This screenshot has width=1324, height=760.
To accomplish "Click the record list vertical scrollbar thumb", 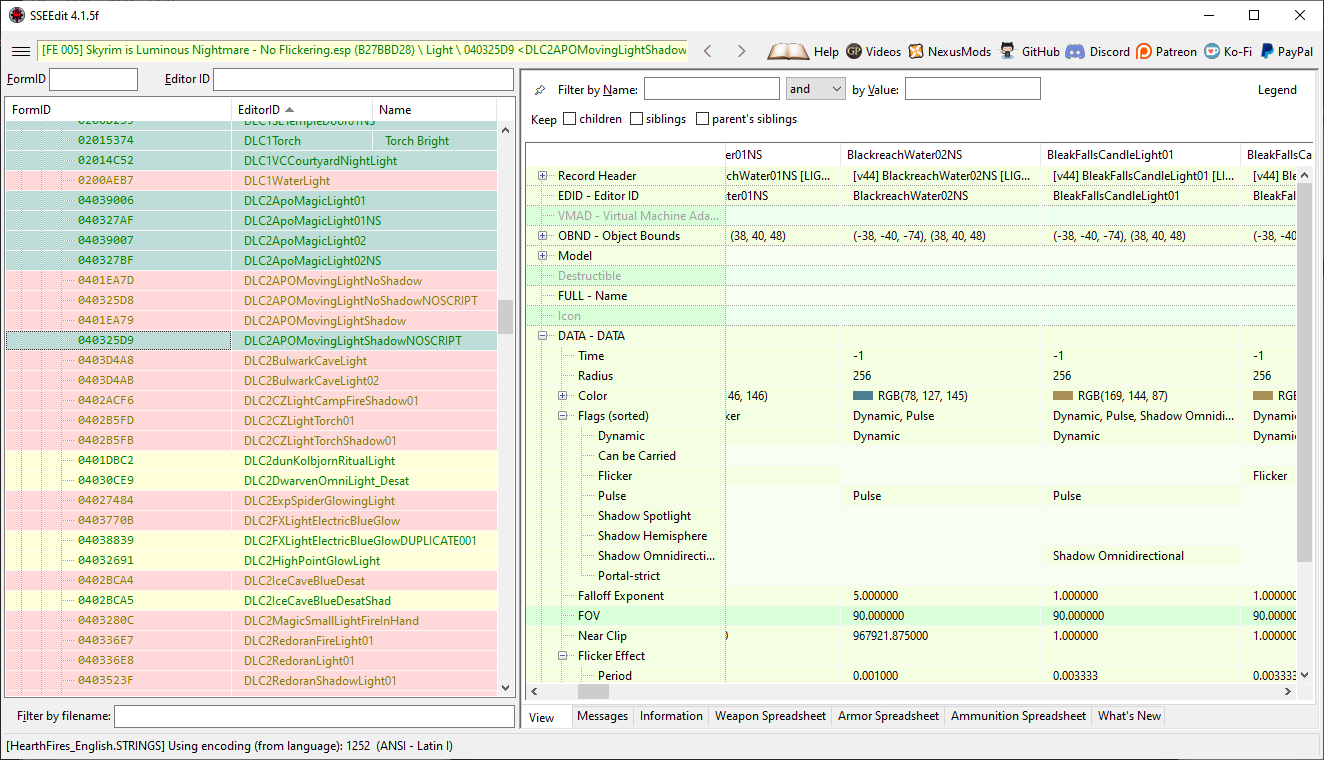I will 505,317.
